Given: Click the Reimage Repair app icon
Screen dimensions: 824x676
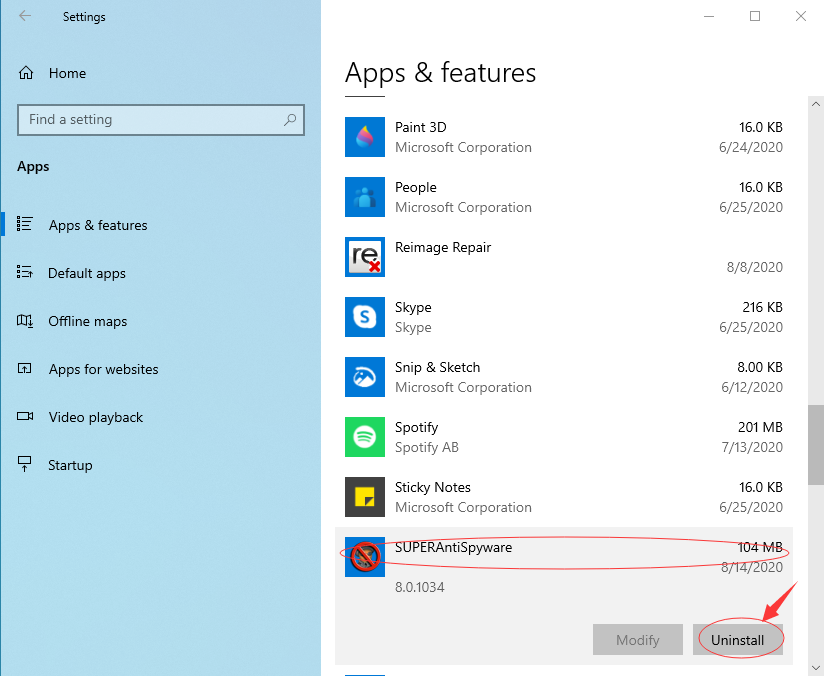Looking at the screenshot, I should [x=365, y=257].
